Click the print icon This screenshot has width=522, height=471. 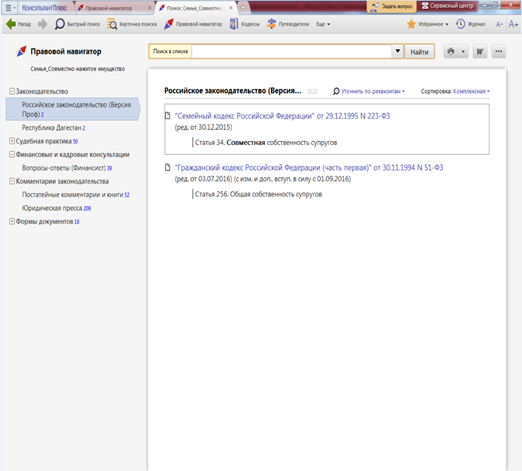451,52
